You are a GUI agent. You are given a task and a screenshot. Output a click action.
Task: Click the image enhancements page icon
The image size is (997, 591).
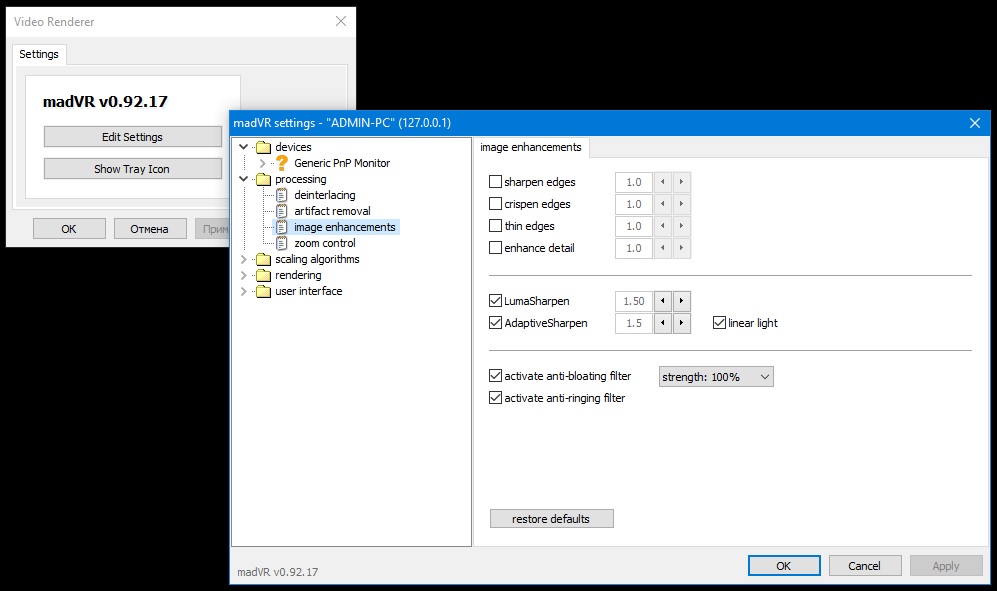click(x=282, y=227)
